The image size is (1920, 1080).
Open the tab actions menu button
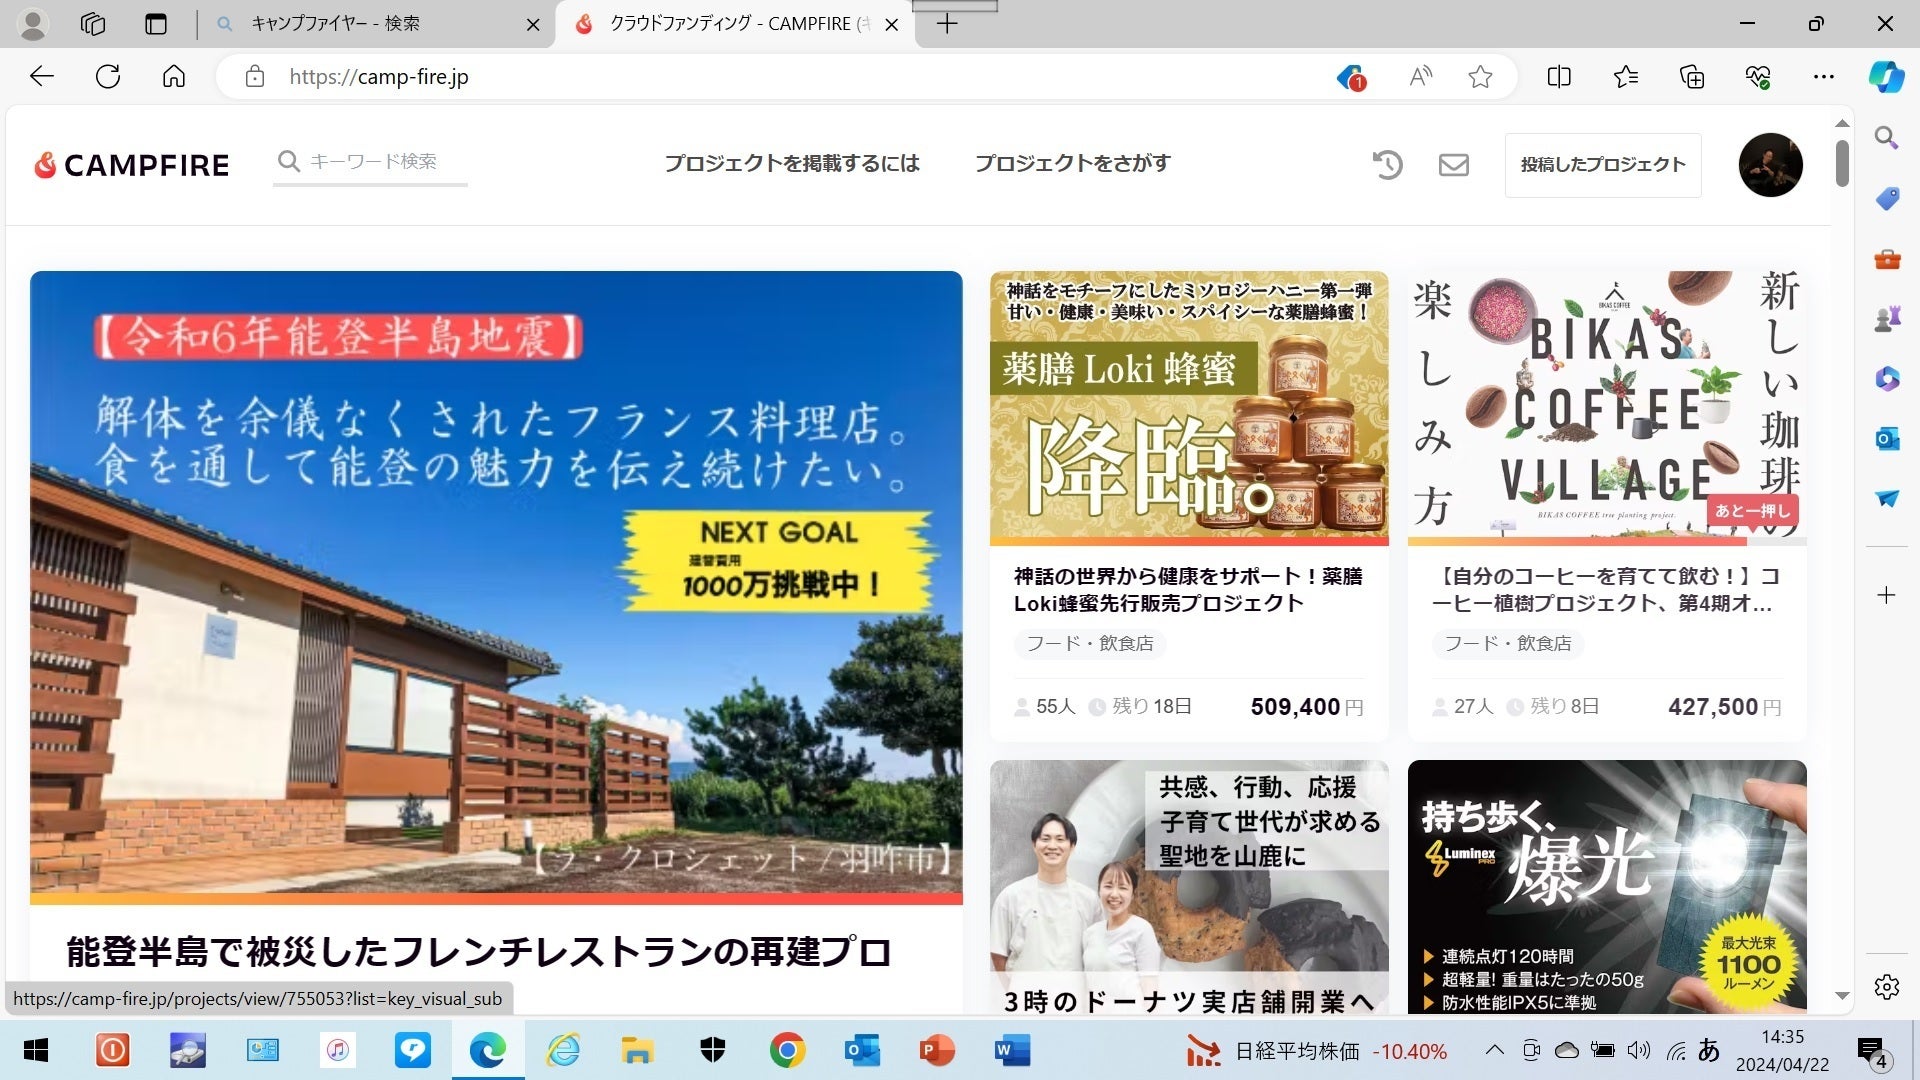point(156,24)
